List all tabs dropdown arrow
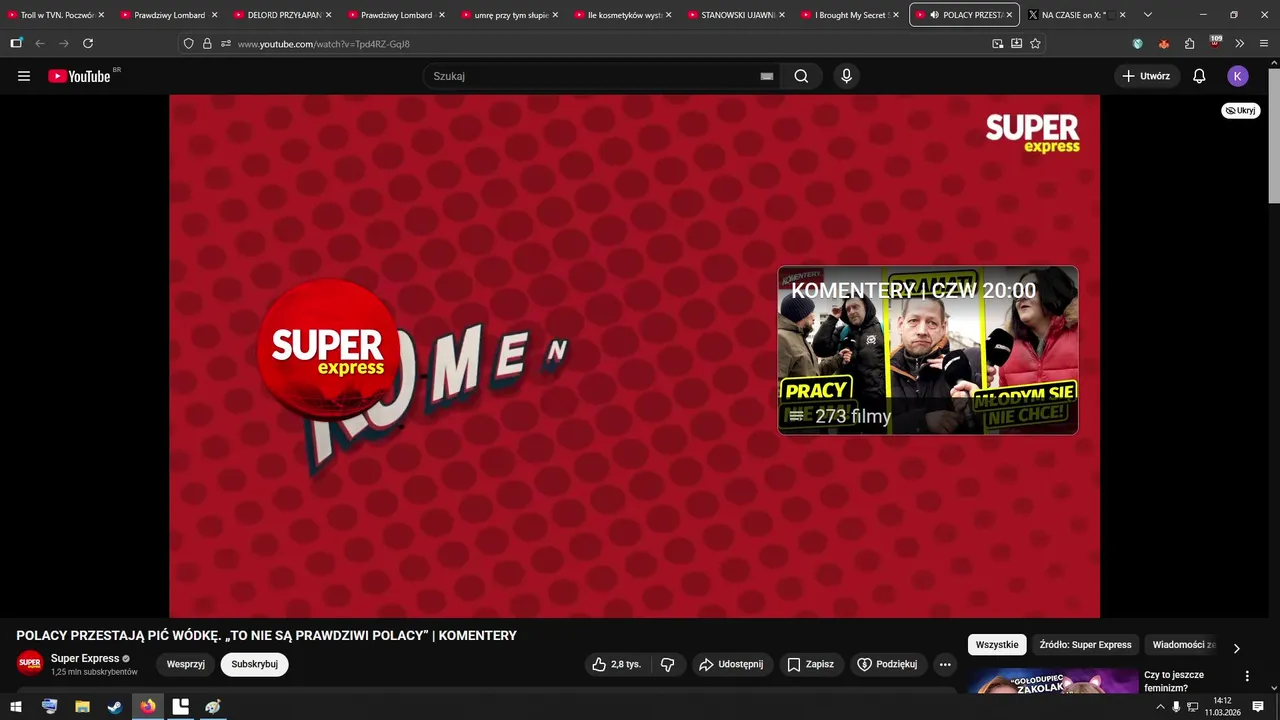 [1147, 15]
